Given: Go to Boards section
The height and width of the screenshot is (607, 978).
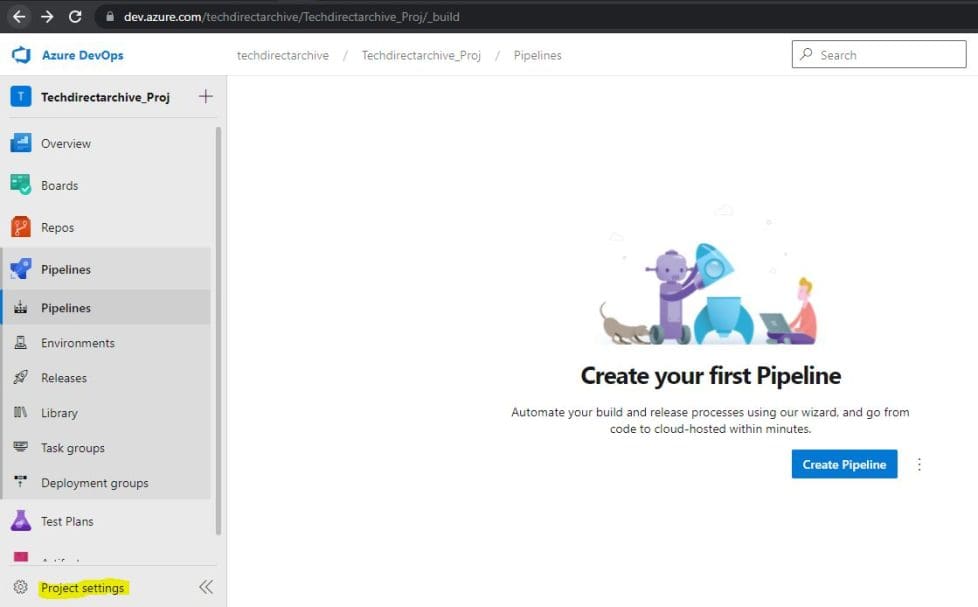Looking at the screenshot, I should (x=59, y=185).
